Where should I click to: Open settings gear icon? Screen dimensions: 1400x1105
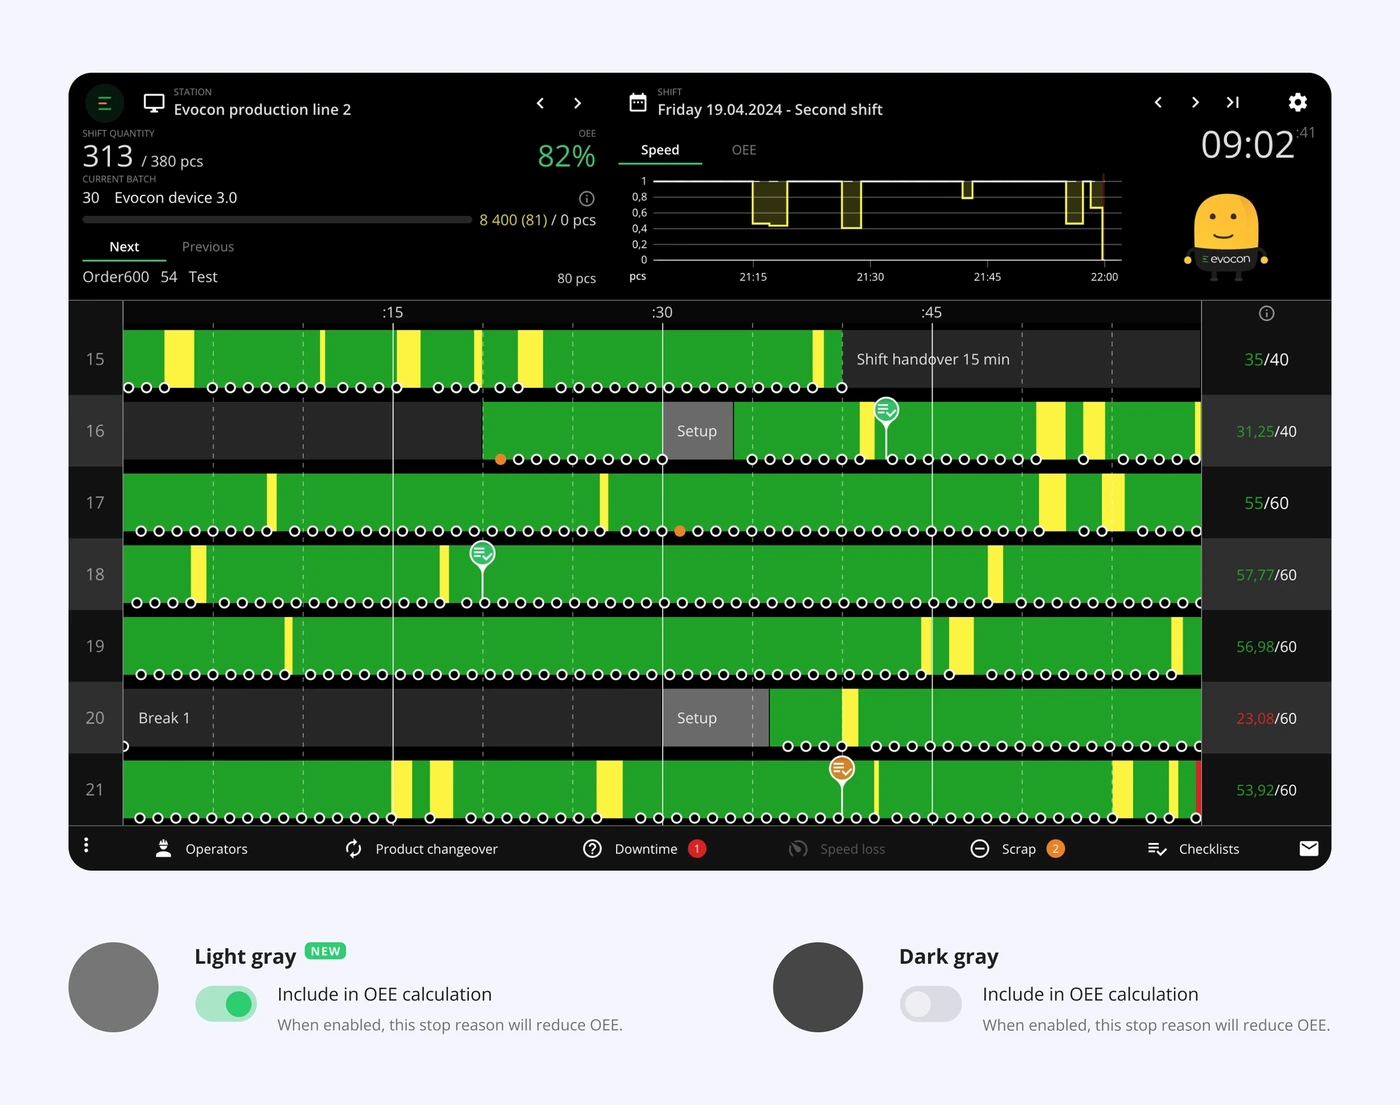coord(1298,102)
